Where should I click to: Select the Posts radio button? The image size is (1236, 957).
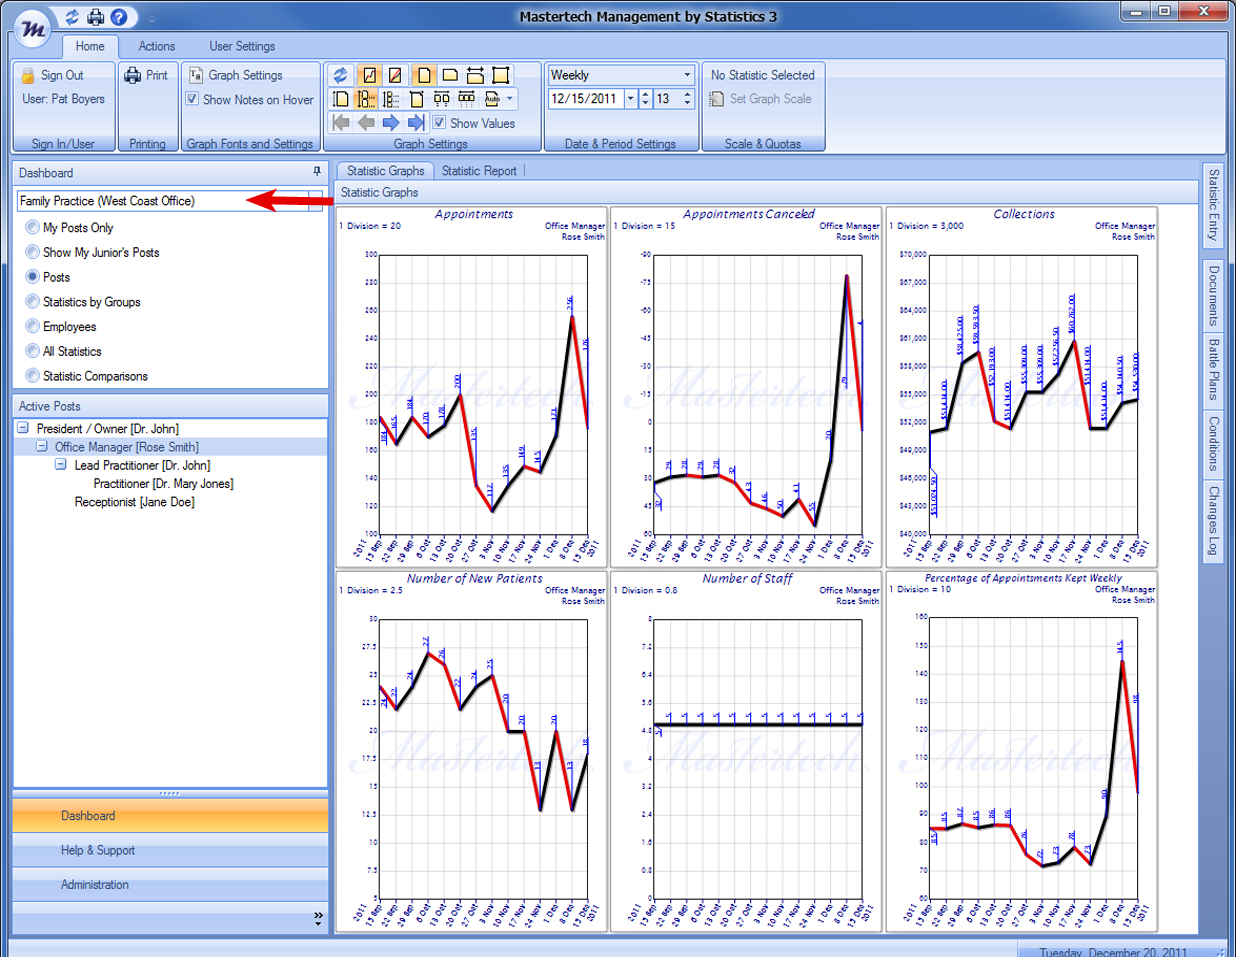coord(33,277)
